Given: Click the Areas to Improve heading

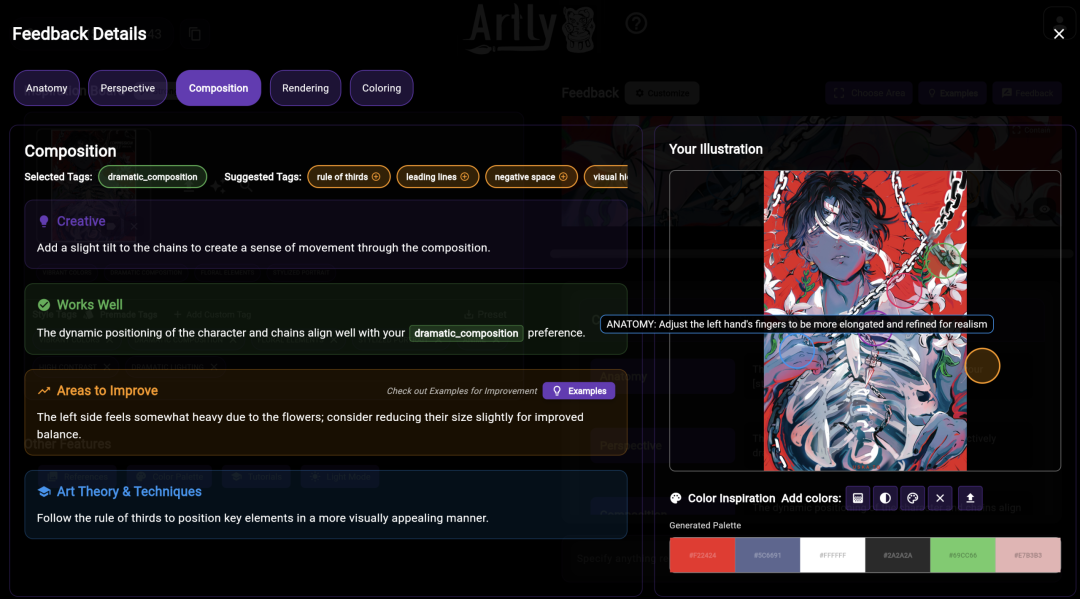Looking at the screenshot, I should [107, 390].
